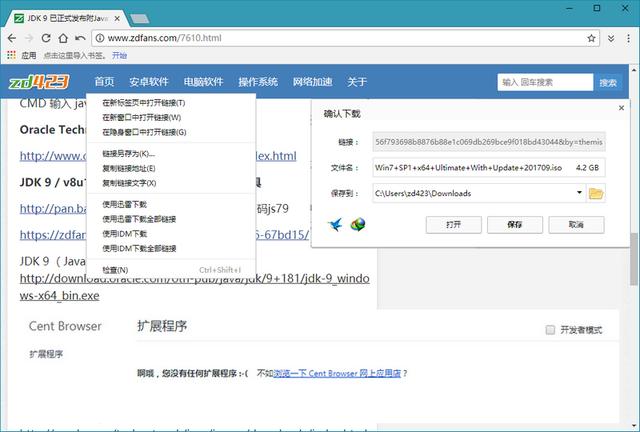Open Android software nav item
Screen dimensions: 640x432
click(149, 82)
